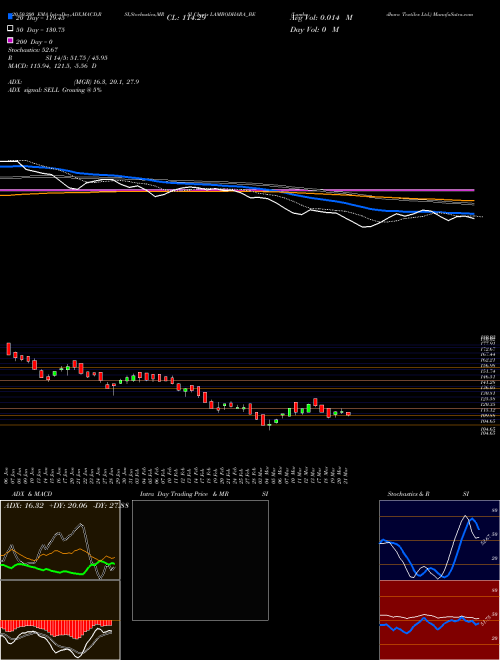Click the last red candlestick on the far right

coord(348,414)
